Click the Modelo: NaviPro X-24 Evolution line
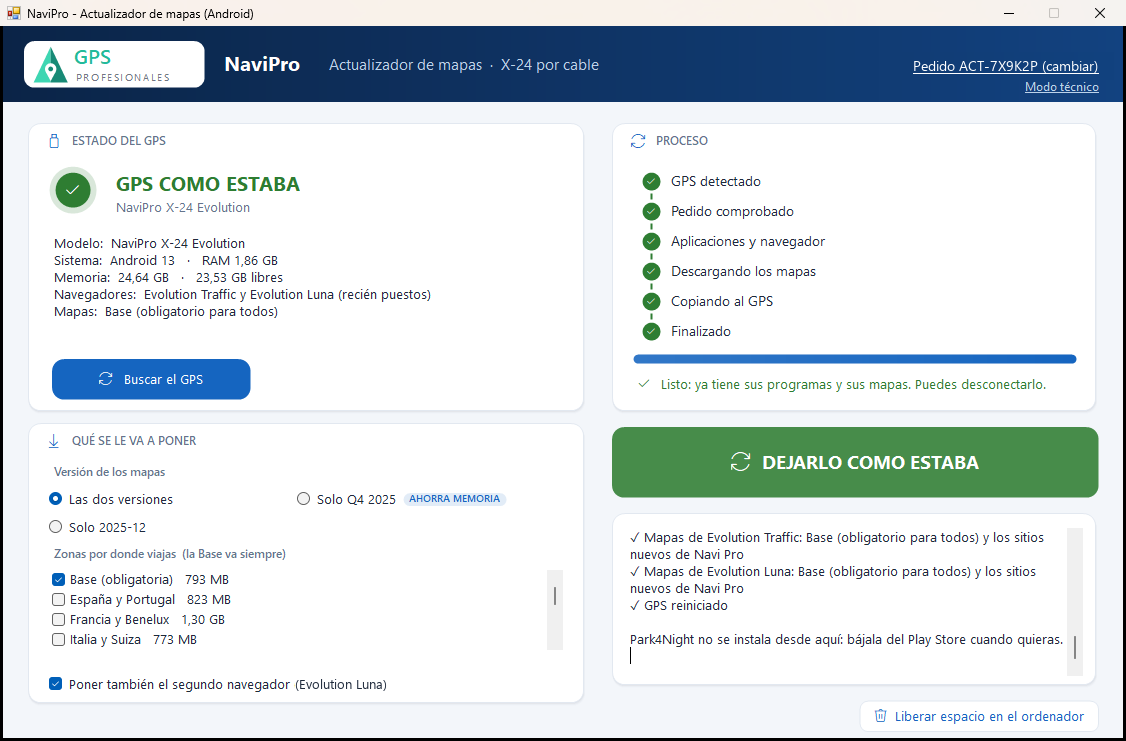Image resolution: width=1126 pixels, height=741 pixels. click(x=149, y=243)
